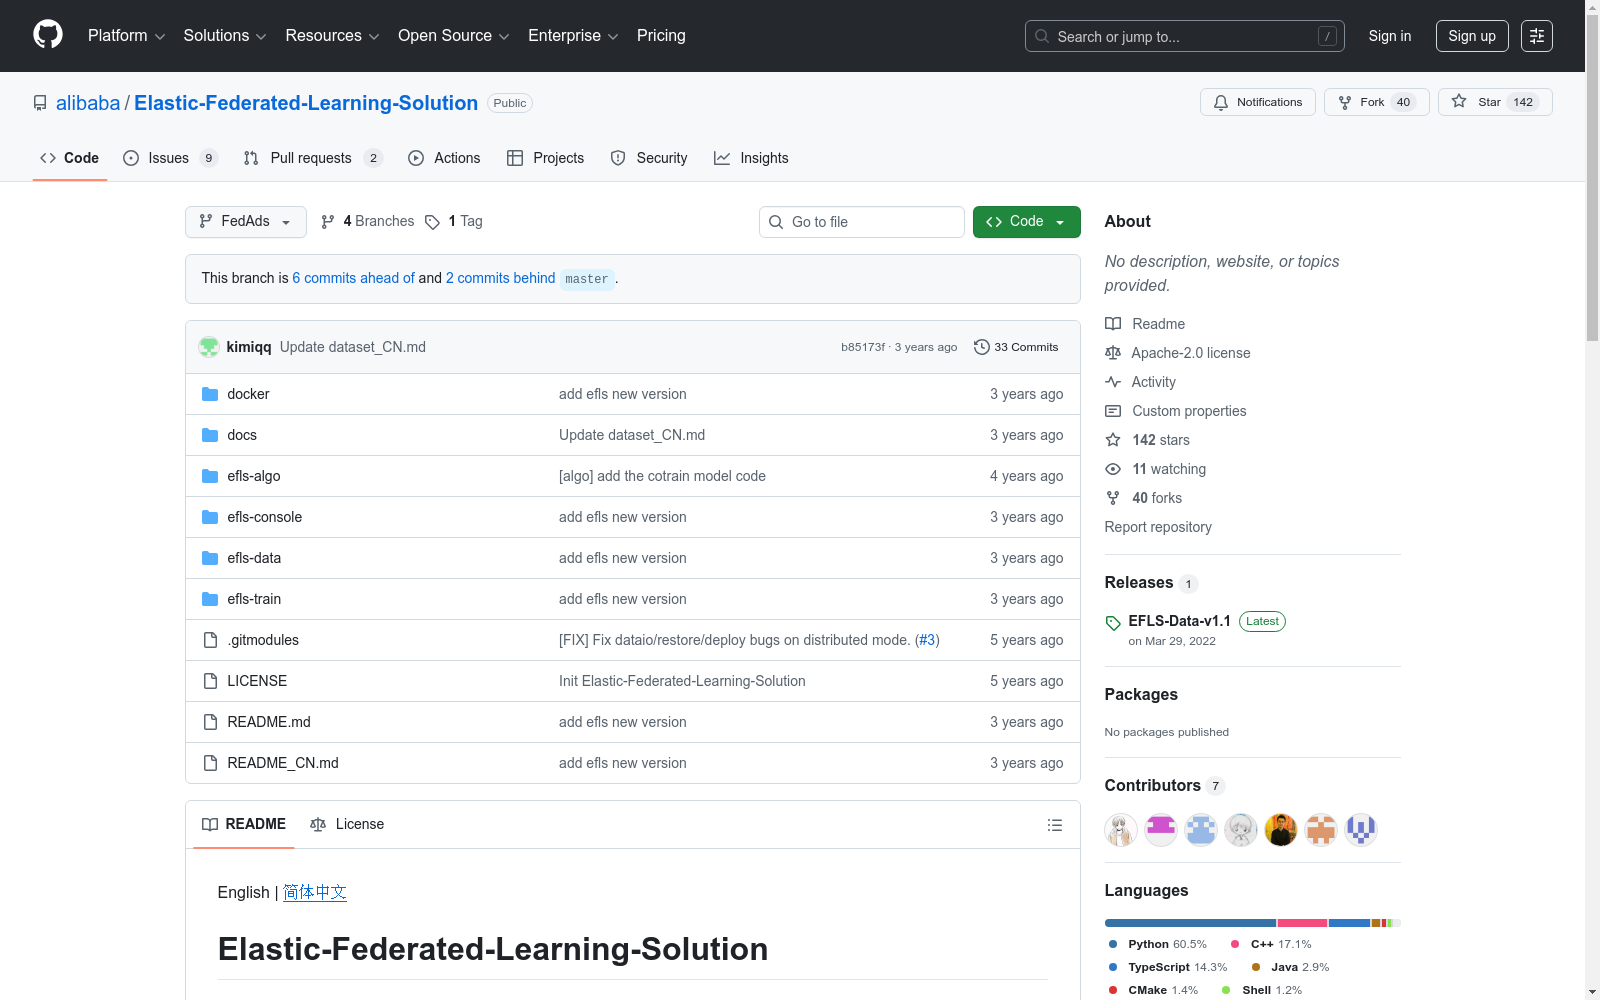This screenshot has width=1600, height=1000.
Task: Click the LICENSE file icon
Action: coord(210,681)
